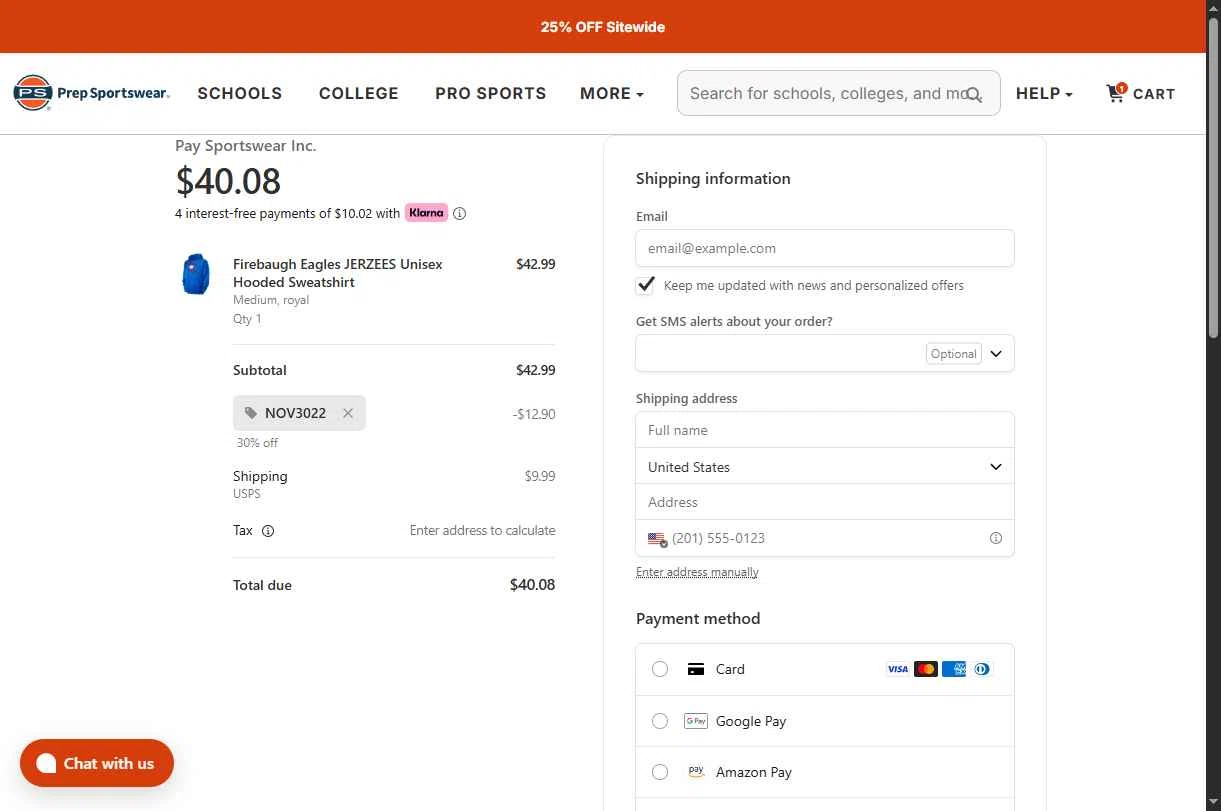Click the Address input field

(825, 502)
